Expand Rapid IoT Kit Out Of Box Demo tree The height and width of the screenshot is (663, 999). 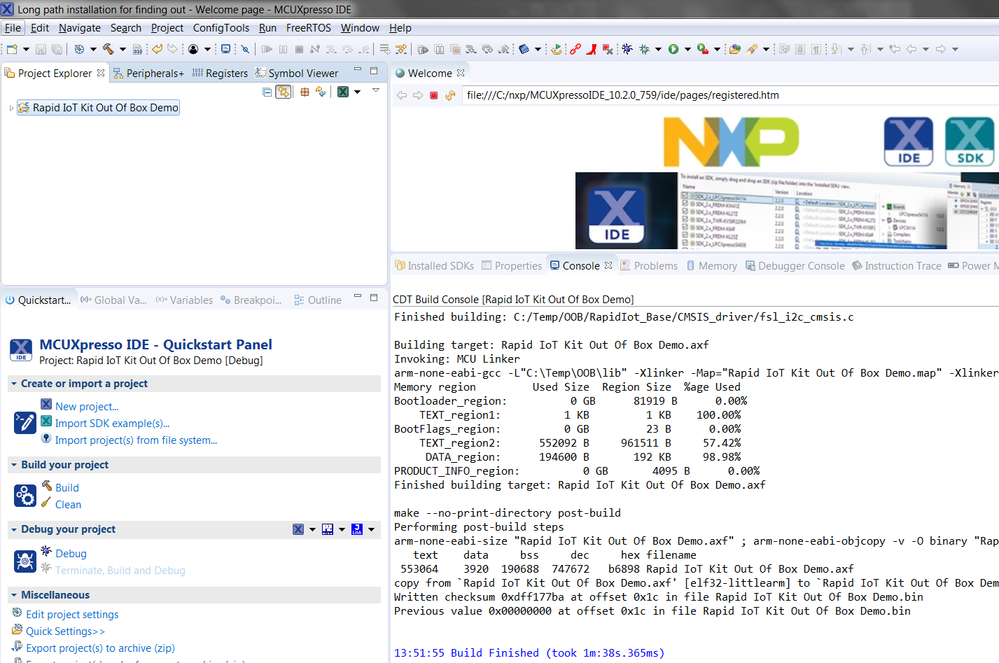[x=11, y=108]
